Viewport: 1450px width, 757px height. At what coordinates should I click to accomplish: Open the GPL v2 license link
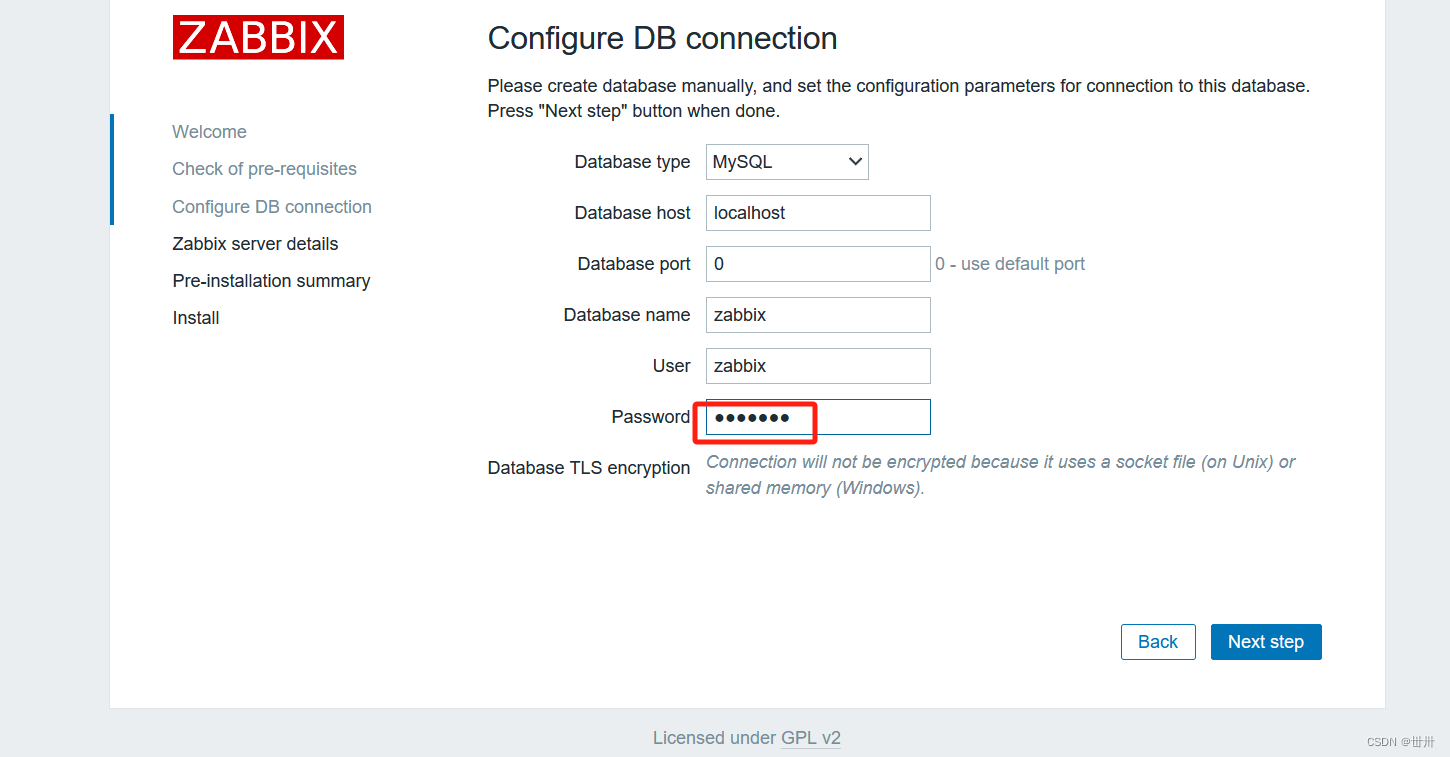click(x=810, y=737)
